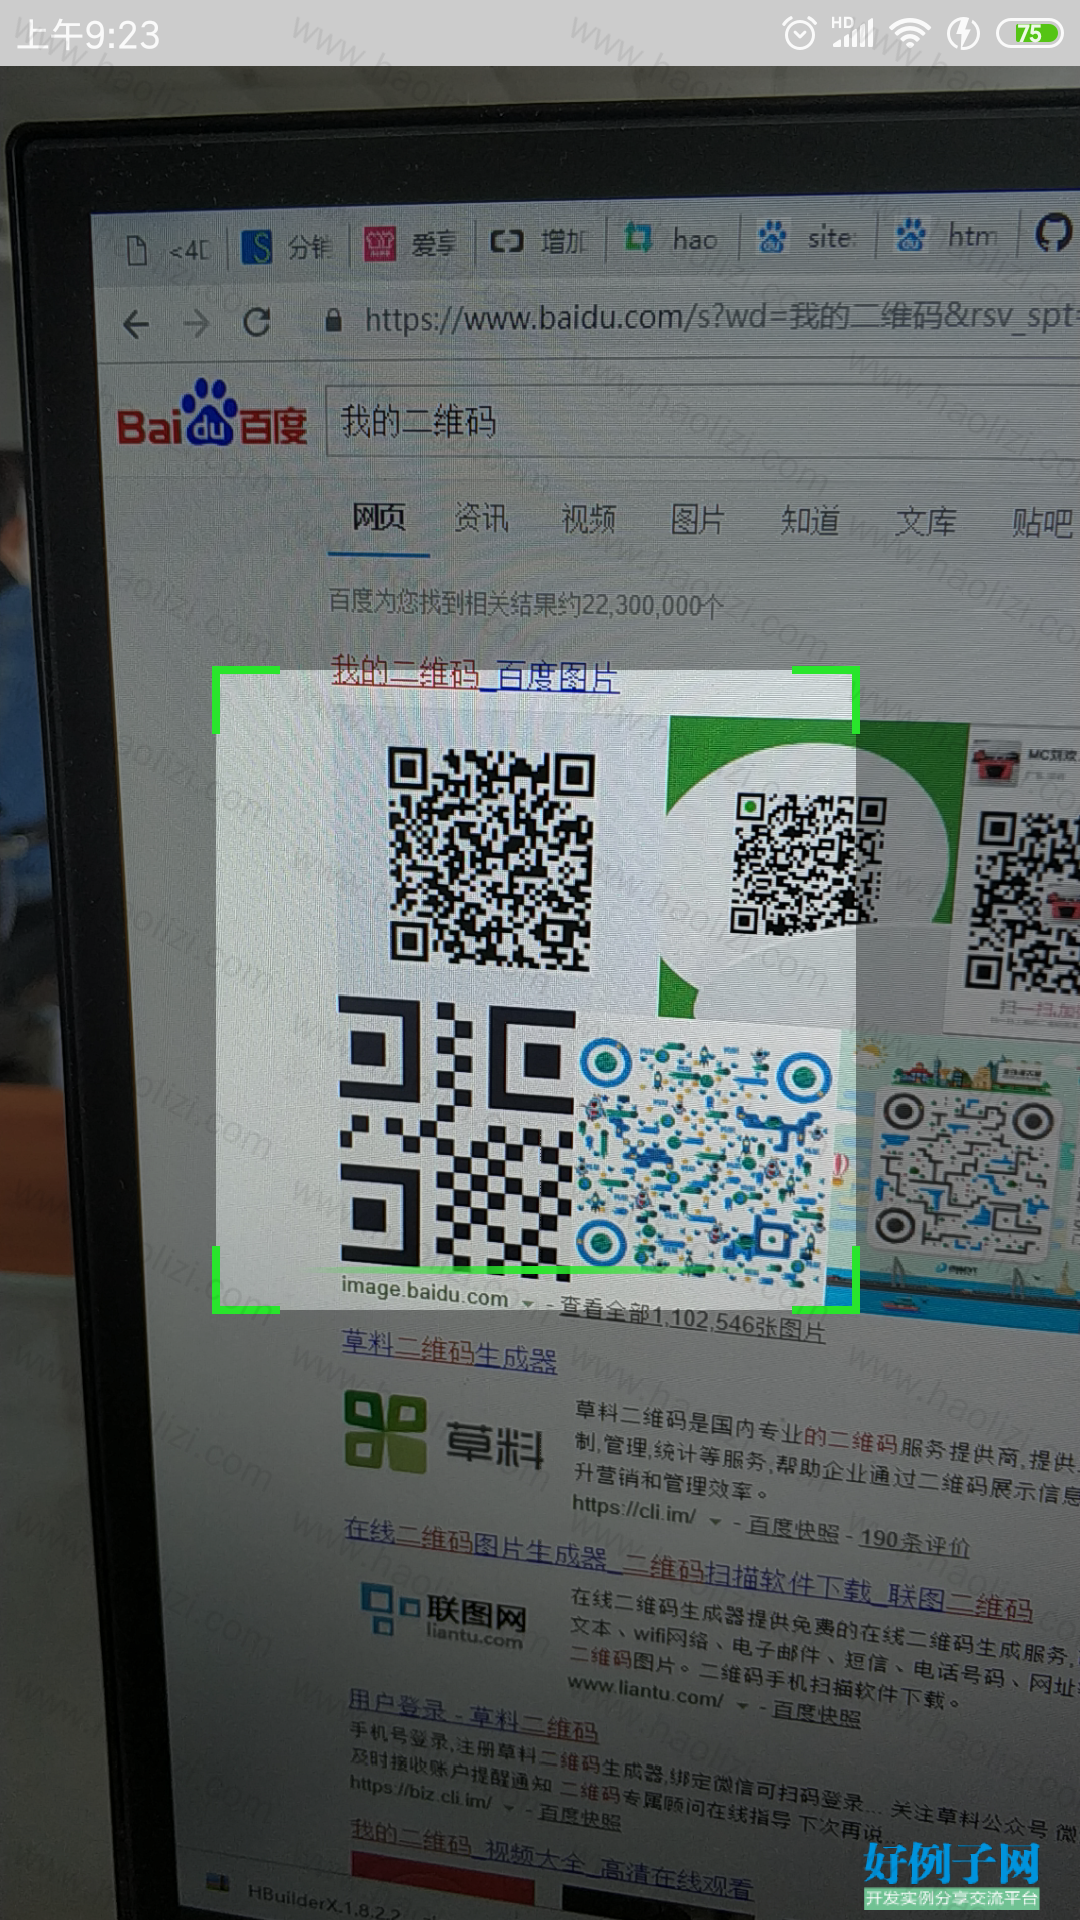Screen dimensions: 1080x1920
Task: Open the 'hao' bookmark icon
Action: tap(638, 238)
